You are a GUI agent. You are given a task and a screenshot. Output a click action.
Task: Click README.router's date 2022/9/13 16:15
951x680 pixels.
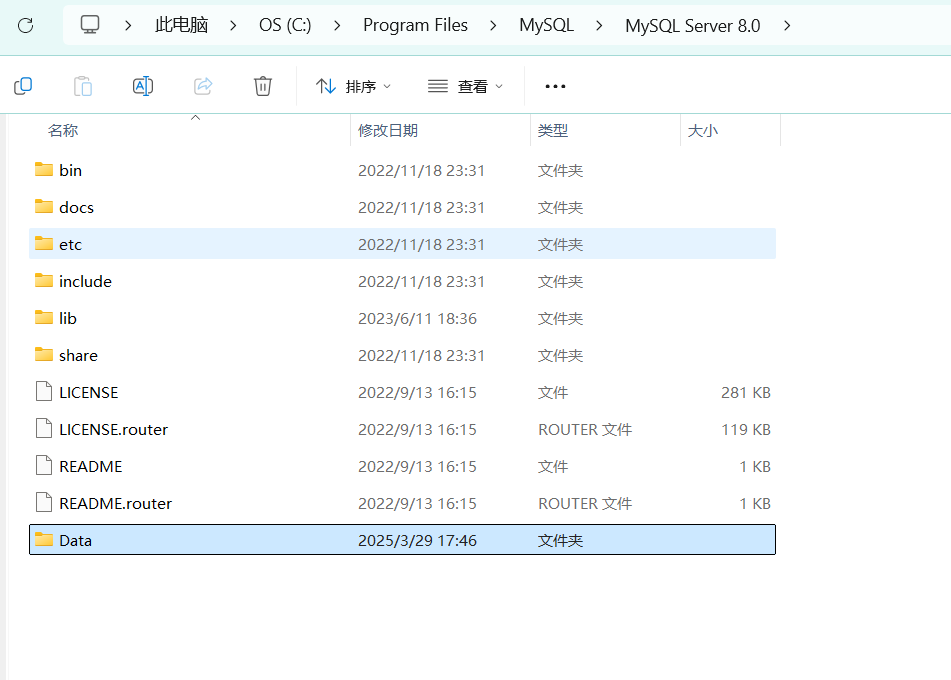coord(417,503)
